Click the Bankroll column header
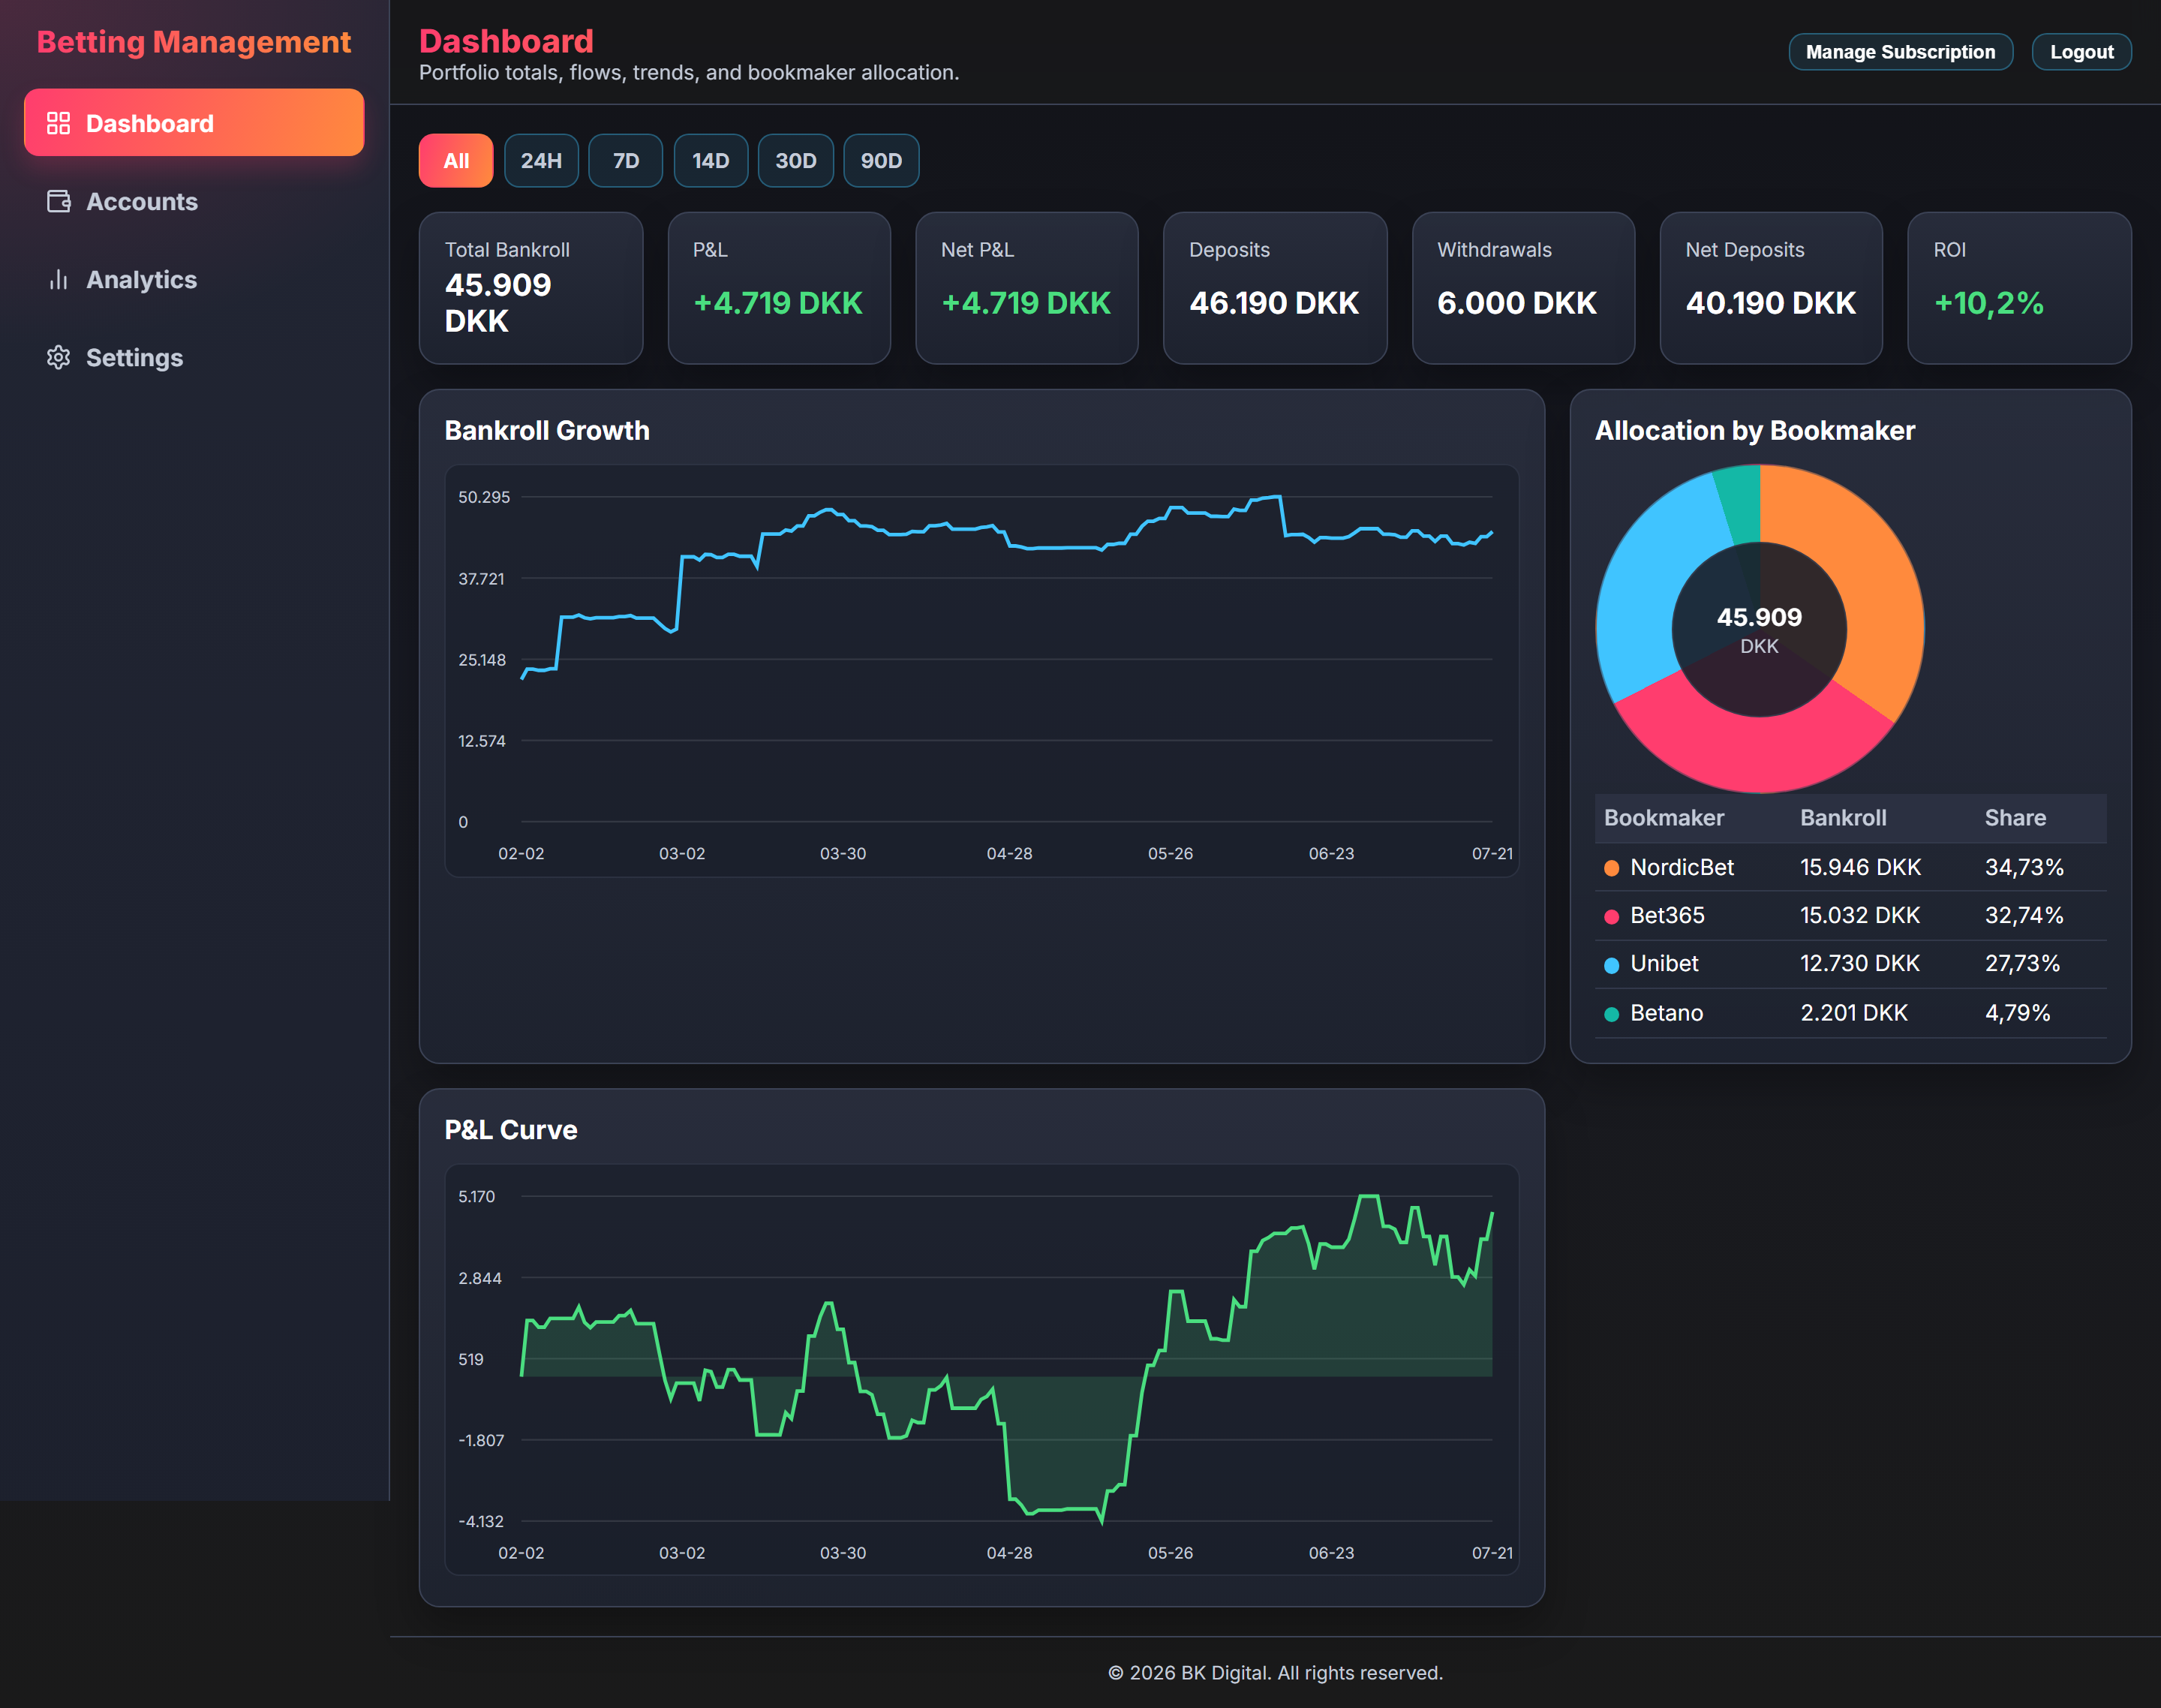The width and height of the screenshot is (2161, 1708). click(1843, 818)
